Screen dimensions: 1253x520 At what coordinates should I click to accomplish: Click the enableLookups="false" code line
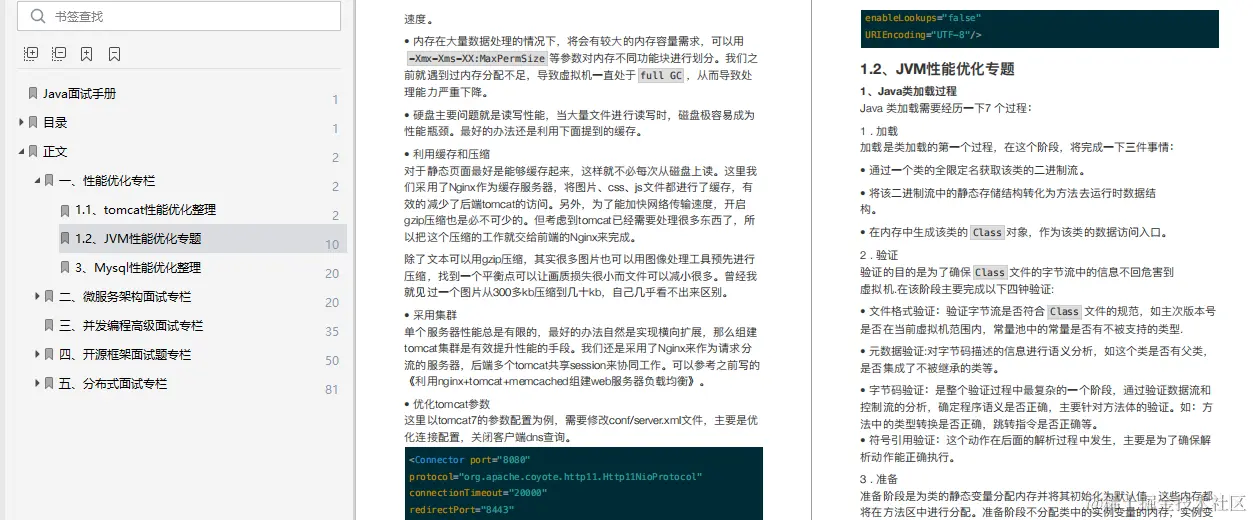[x=923, y=18]
